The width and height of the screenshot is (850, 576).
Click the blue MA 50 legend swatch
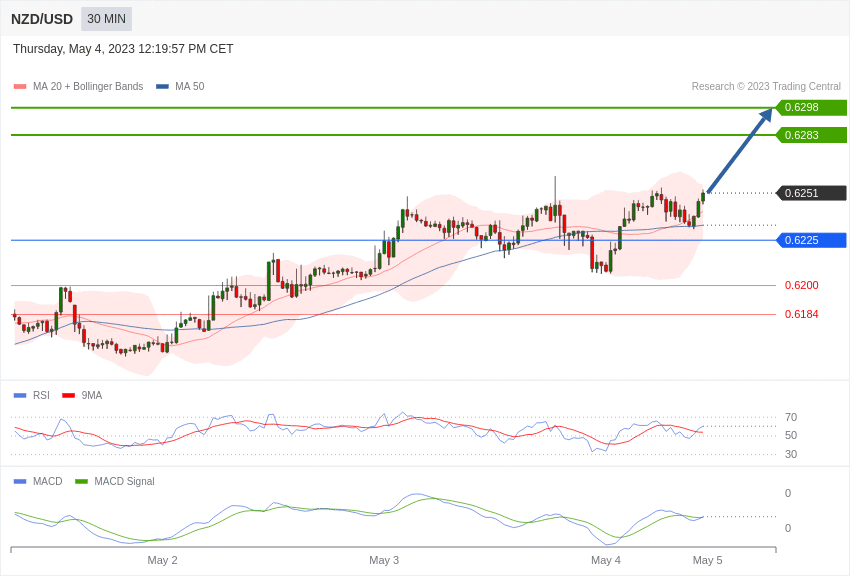point(162,86)
